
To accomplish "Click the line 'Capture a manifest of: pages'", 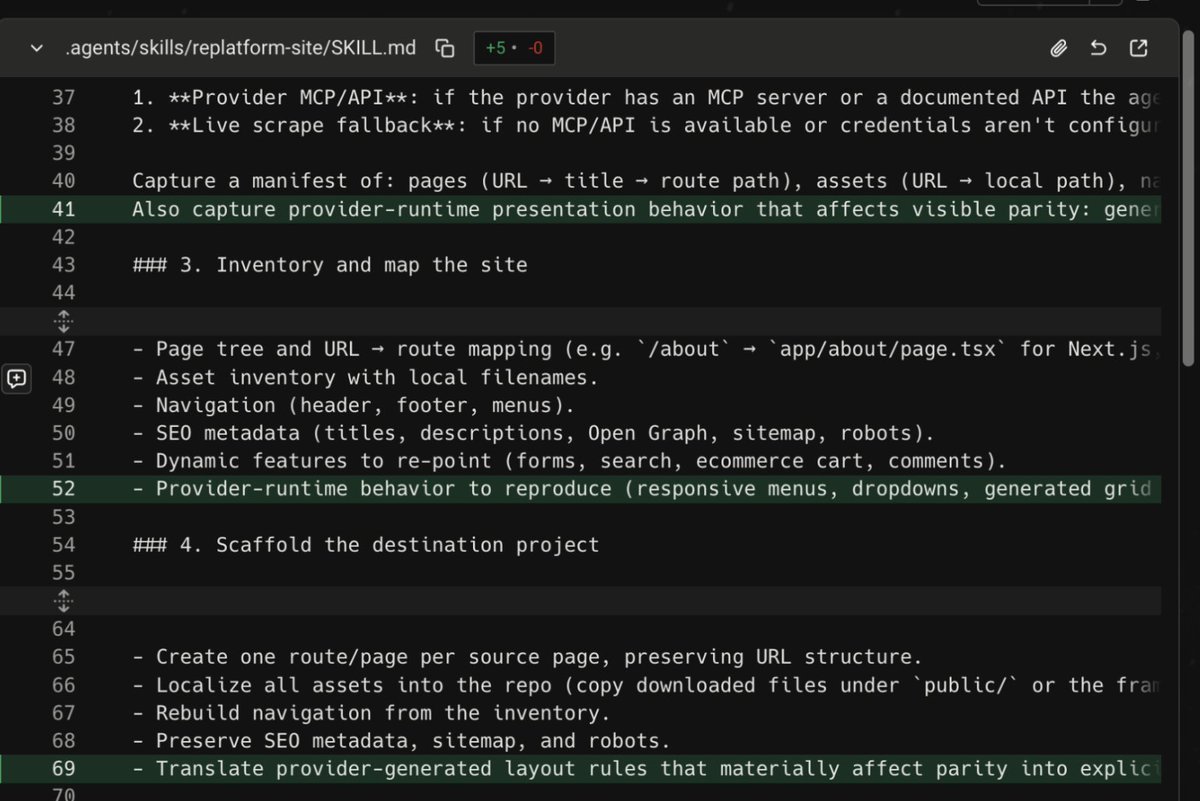I will (646, 181).
